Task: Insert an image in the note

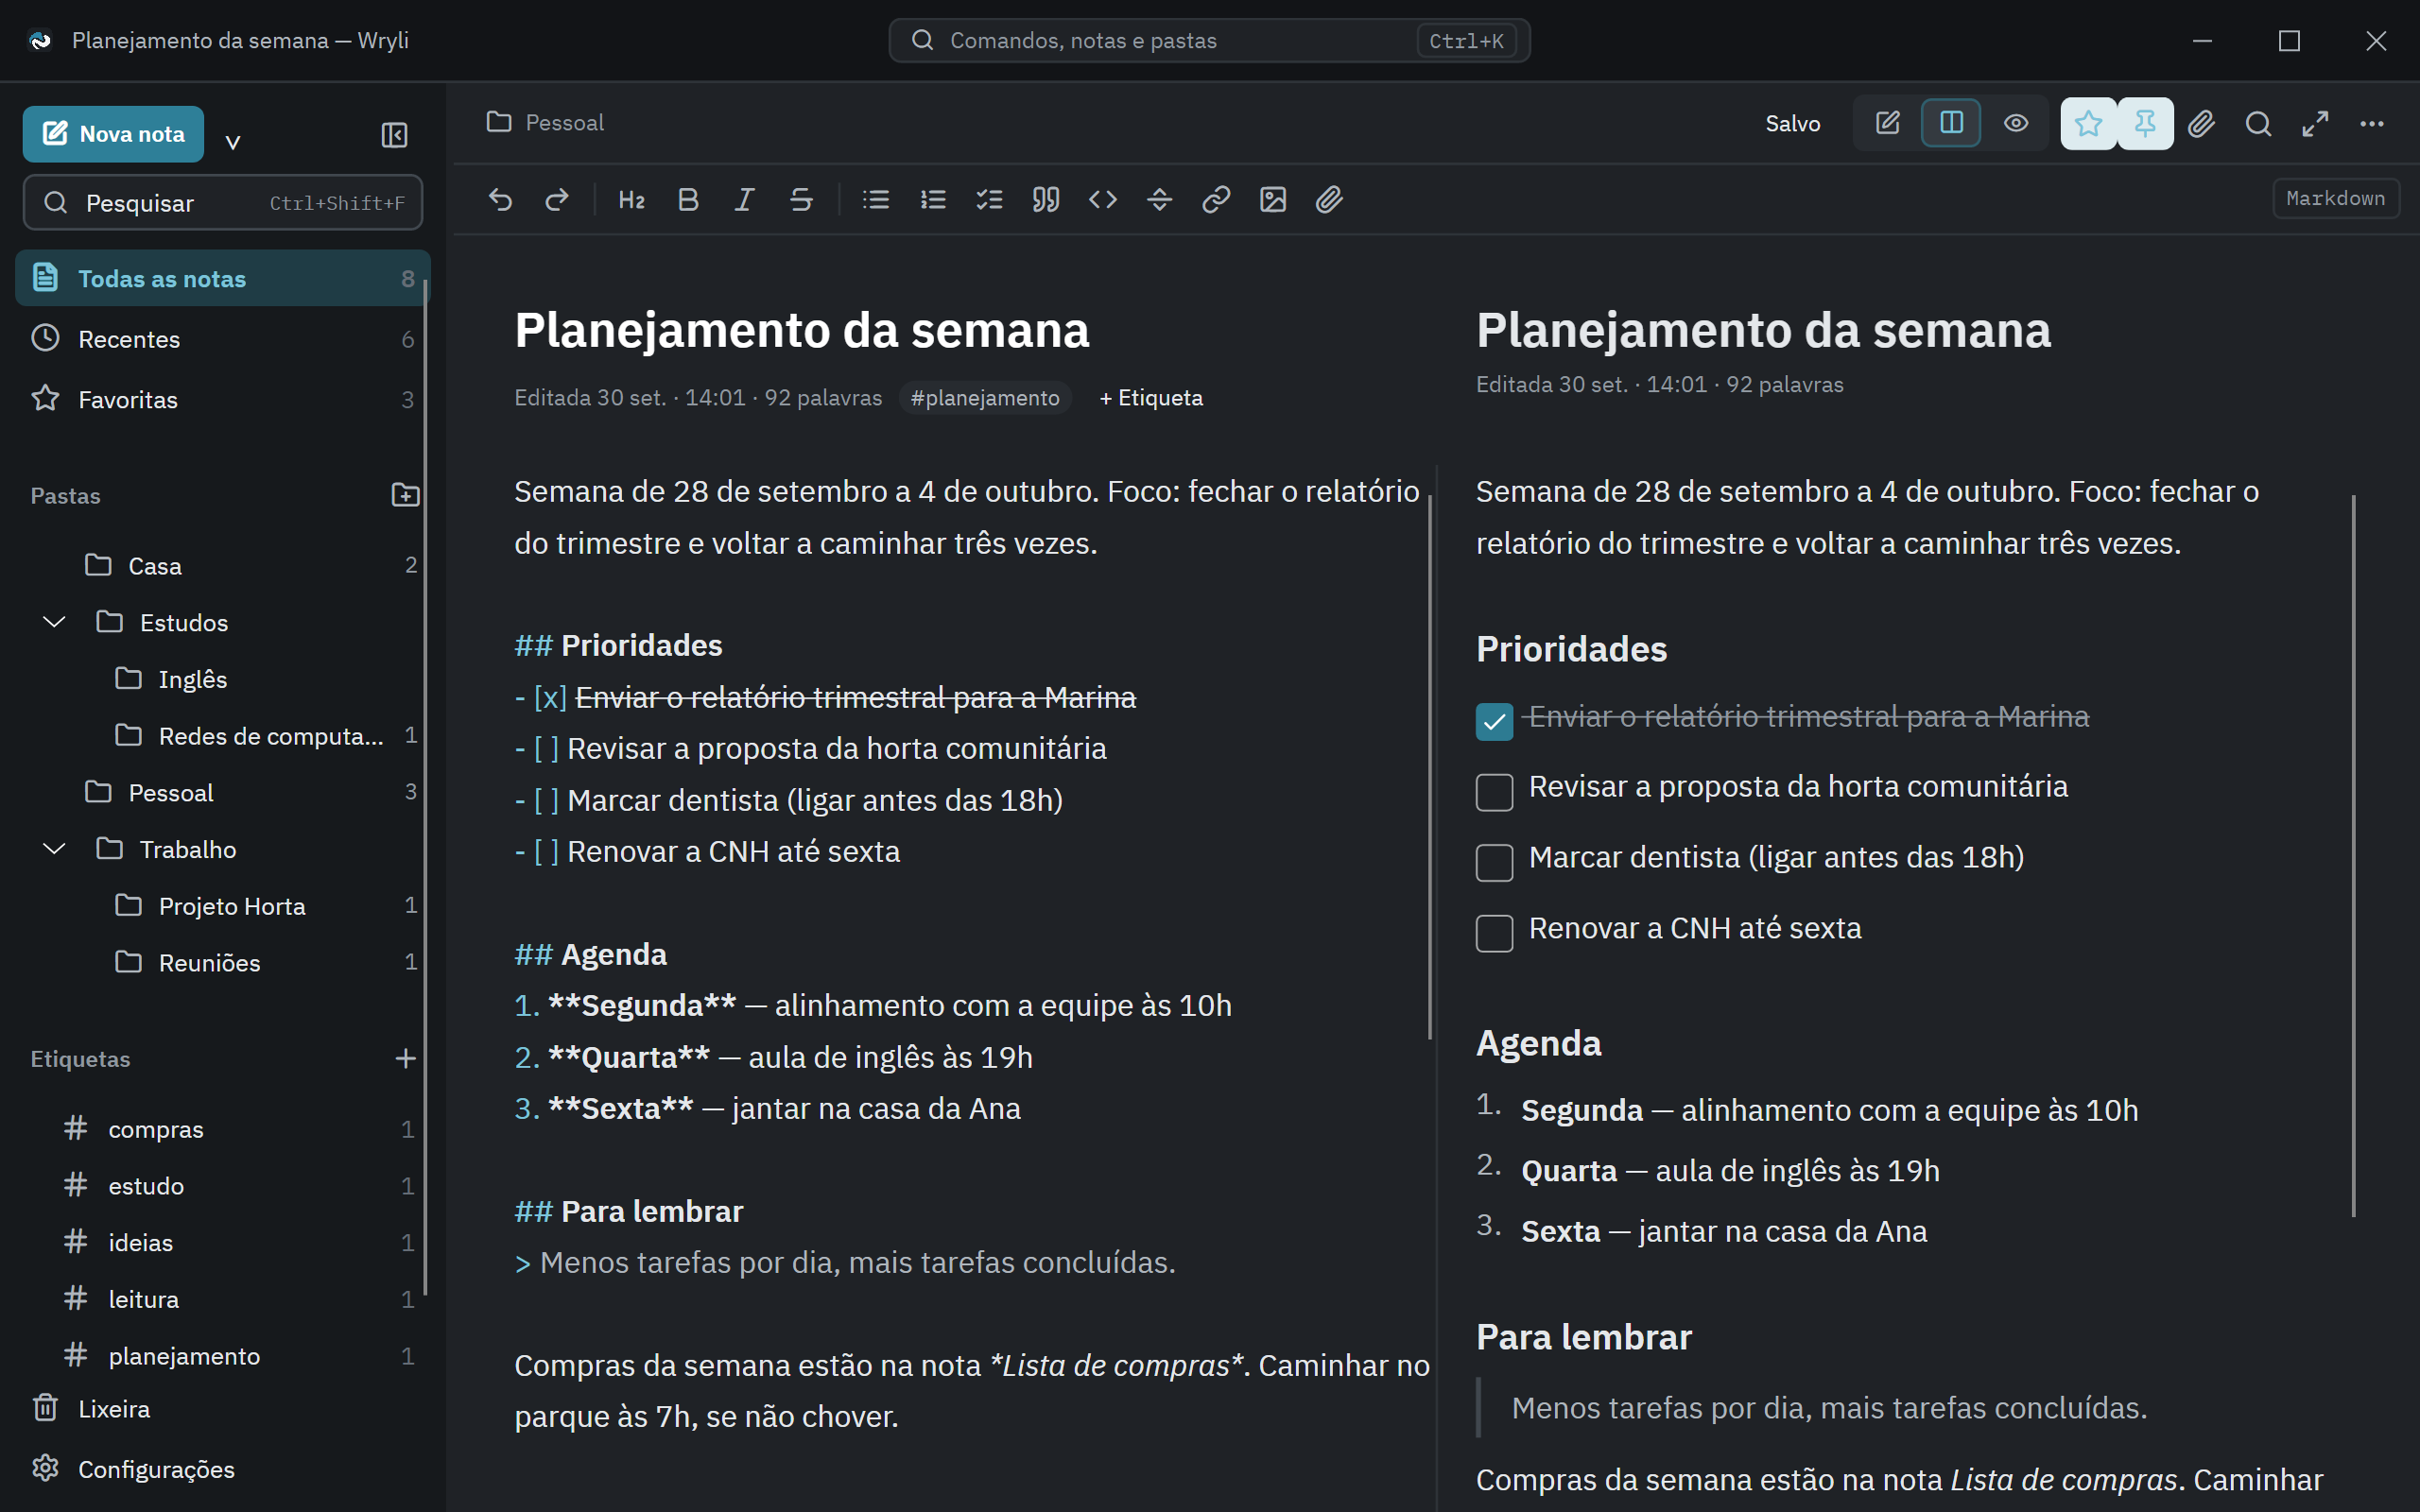Action: 1273,199
